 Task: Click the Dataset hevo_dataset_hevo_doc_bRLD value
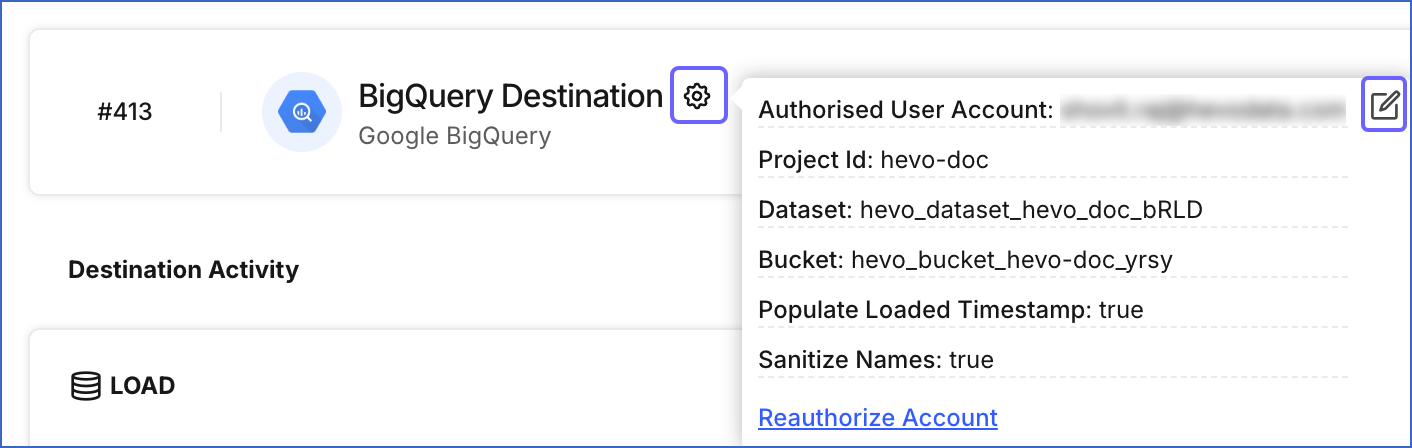pos(1031,210)
